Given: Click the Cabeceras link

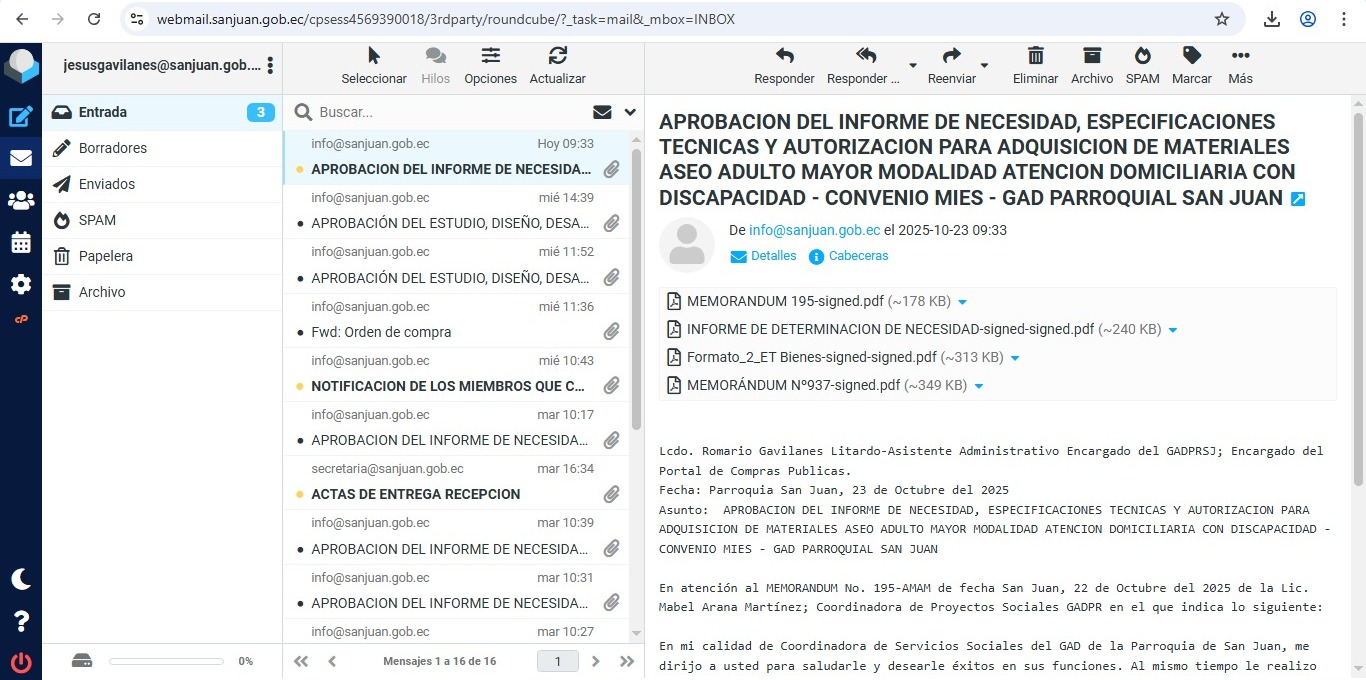Looking at the screenshot, I should point(858,256).
